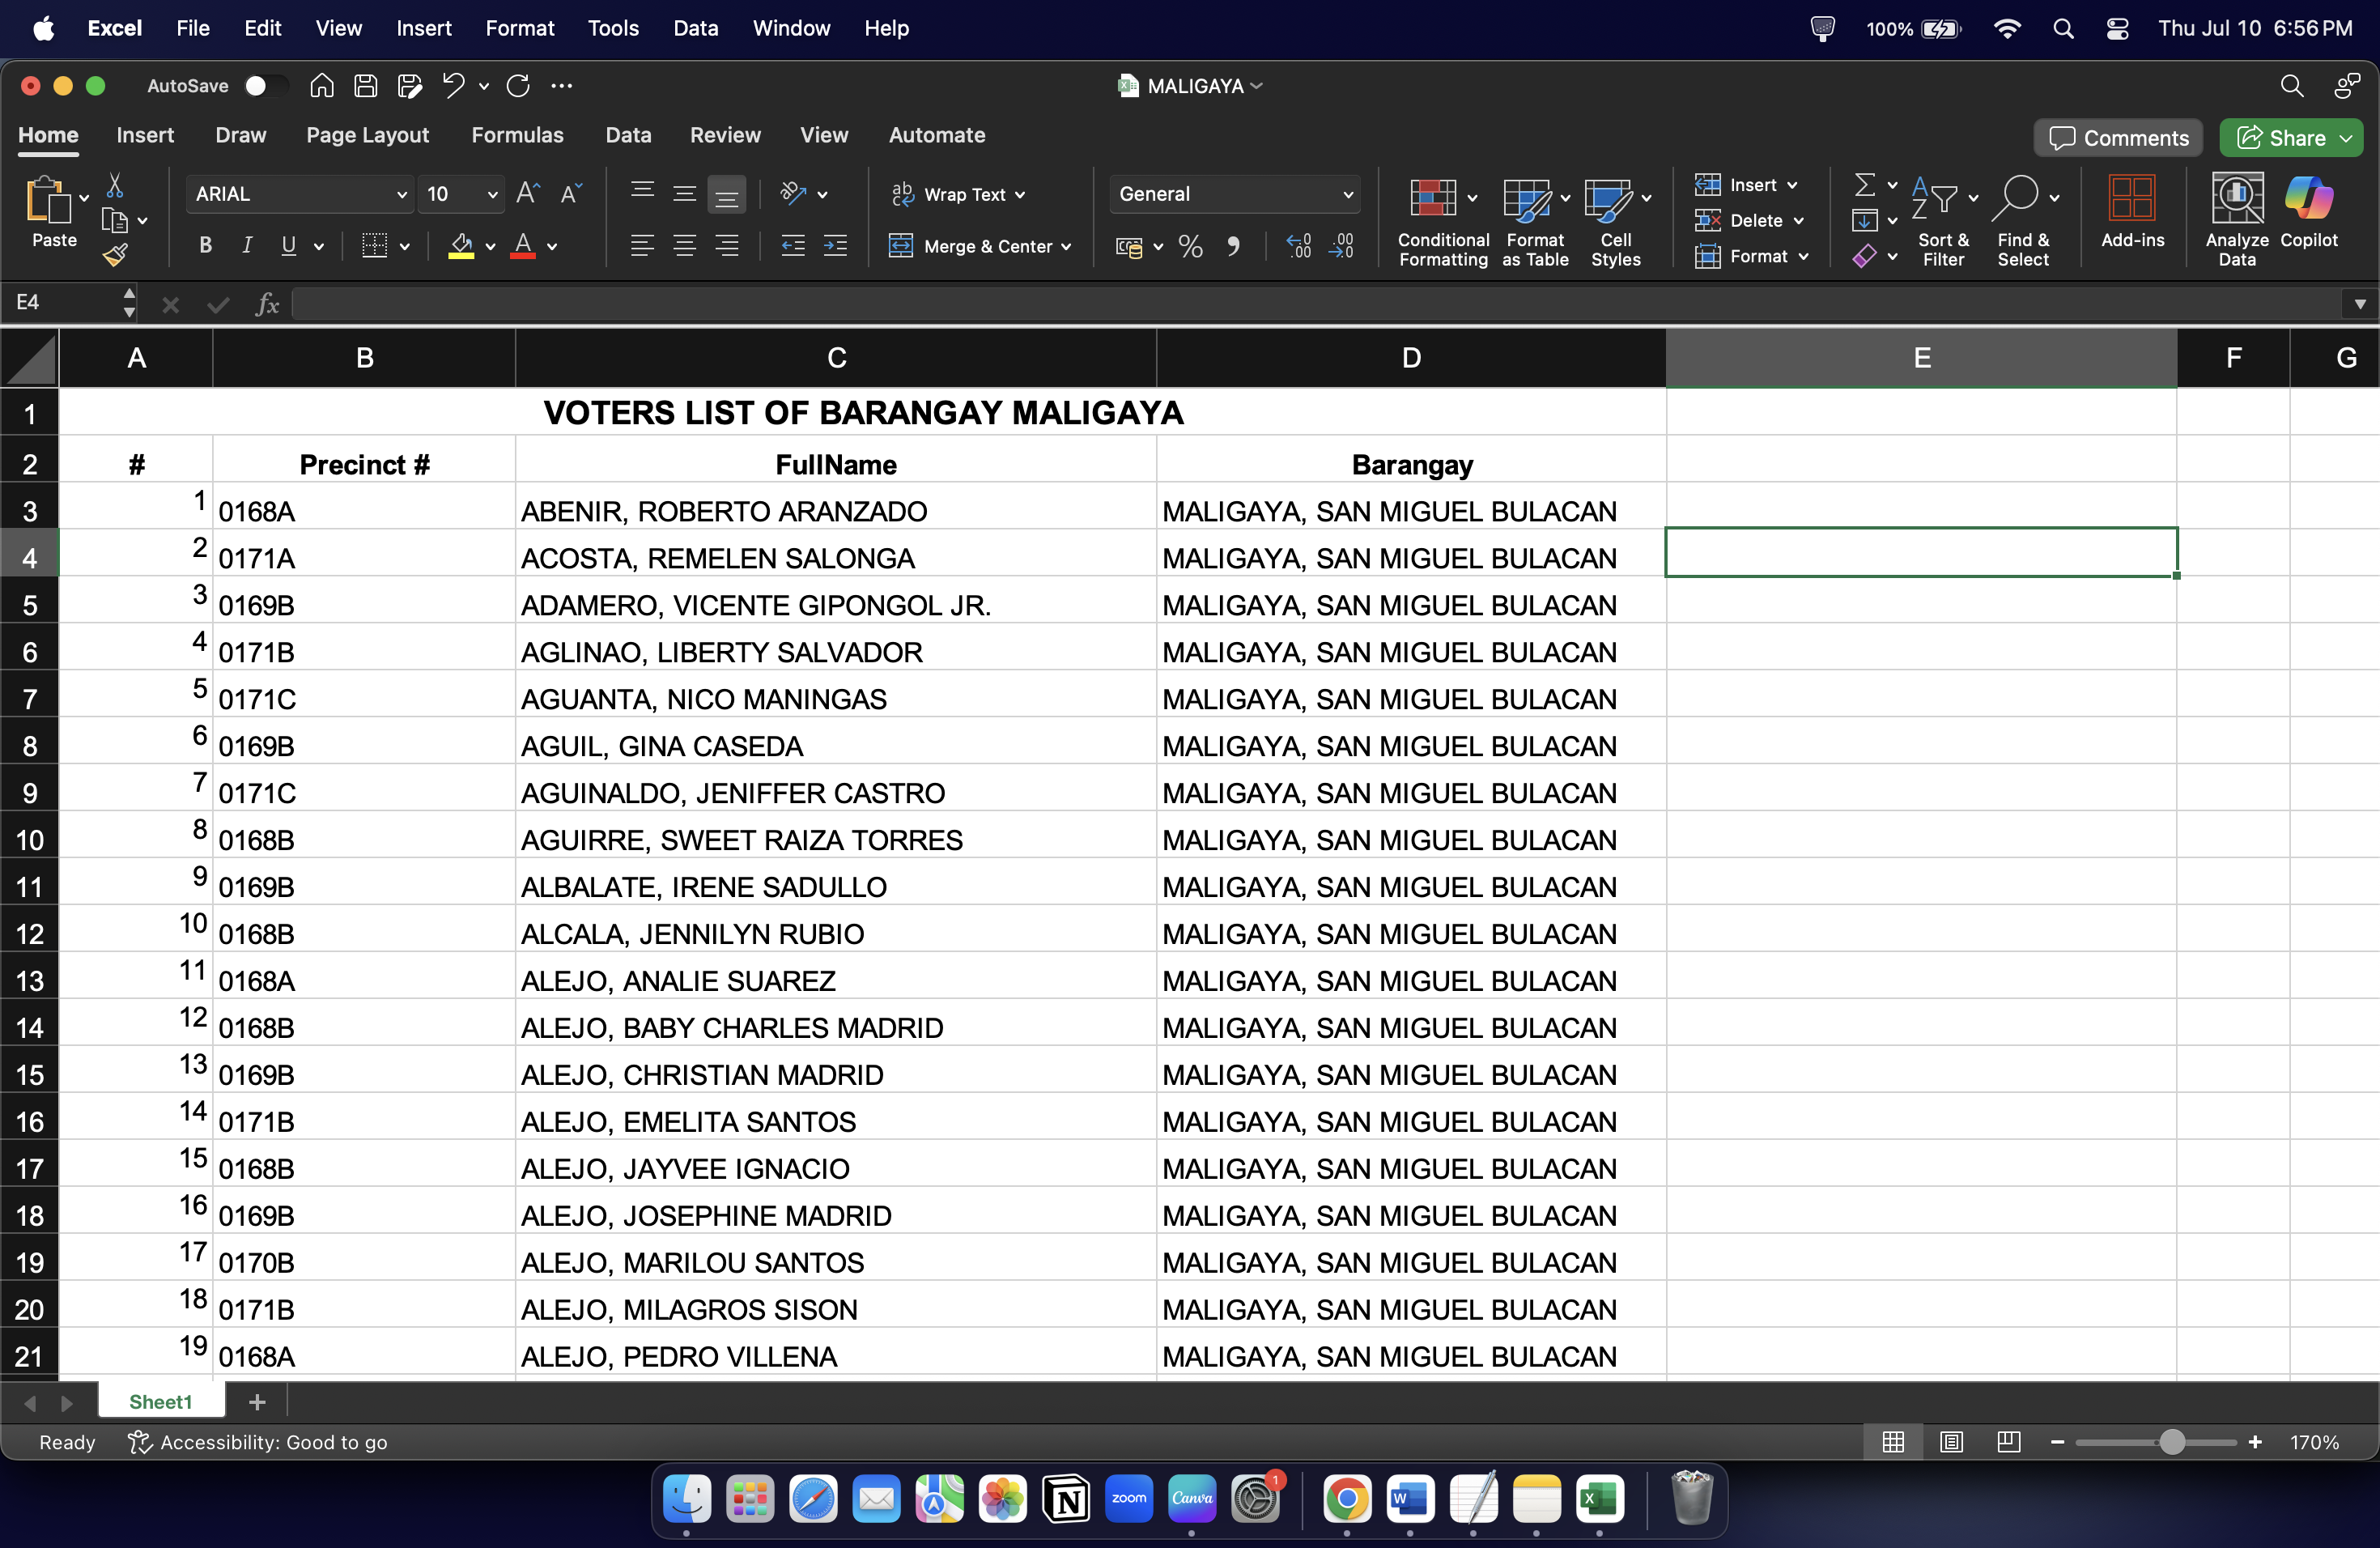Viewport: 2380px width, 1548px height.
Task: Click Increase Decimal icon
Action: 1298,247
